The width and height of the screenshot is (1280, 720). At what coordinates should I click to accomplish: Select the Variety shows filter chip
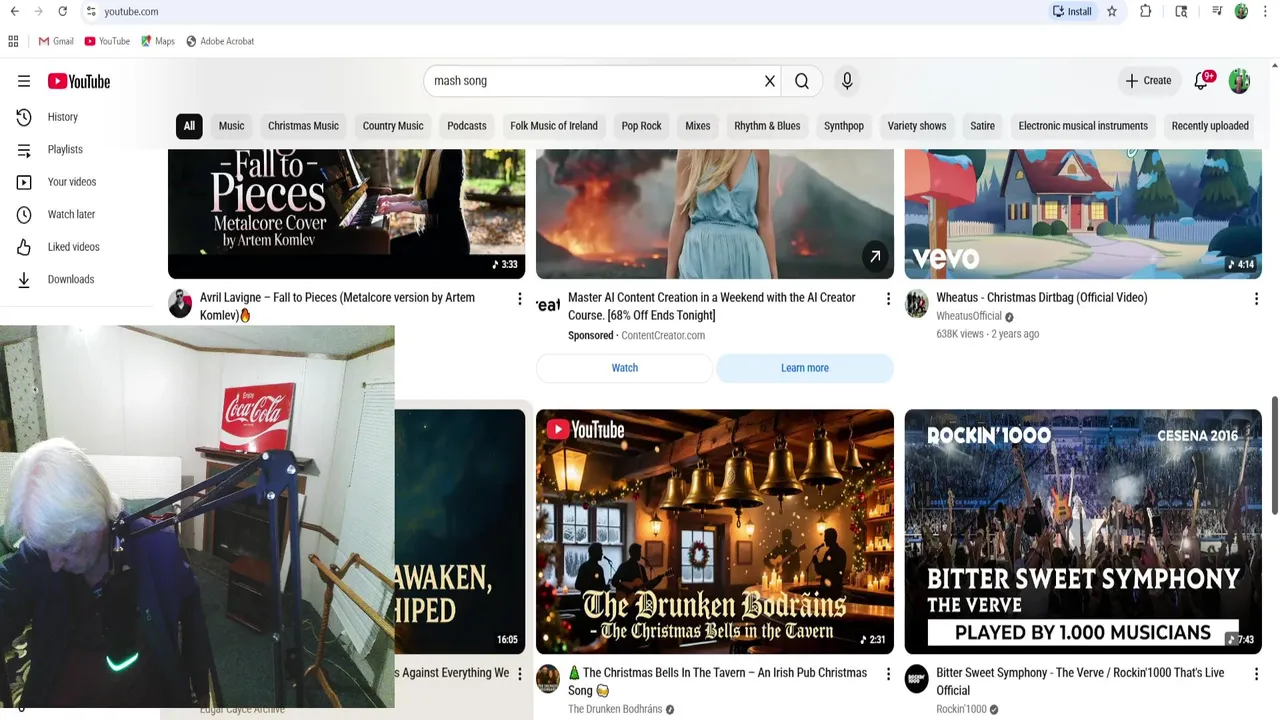[917, 126]
